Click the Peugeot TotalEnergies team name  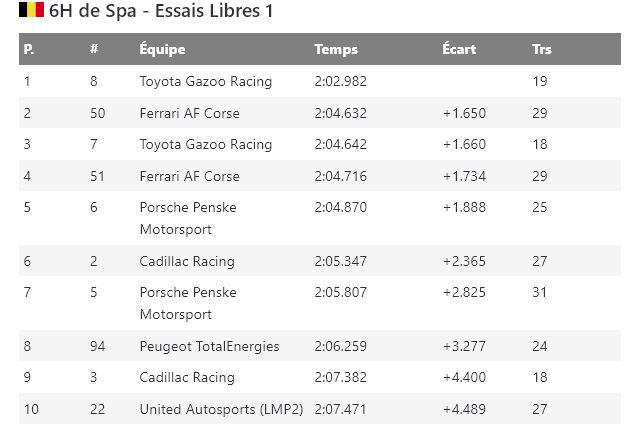(209, 346)
